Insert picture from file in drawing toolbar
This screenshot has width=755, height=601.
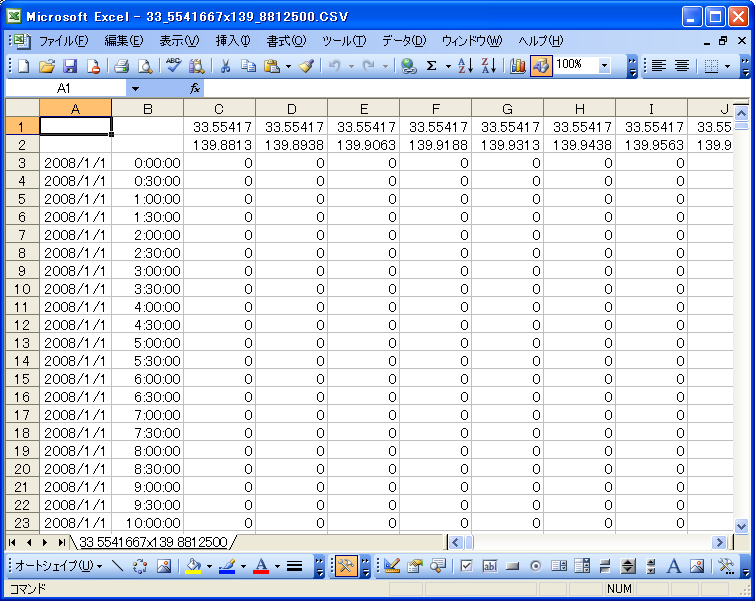click(x=164, y=566)
